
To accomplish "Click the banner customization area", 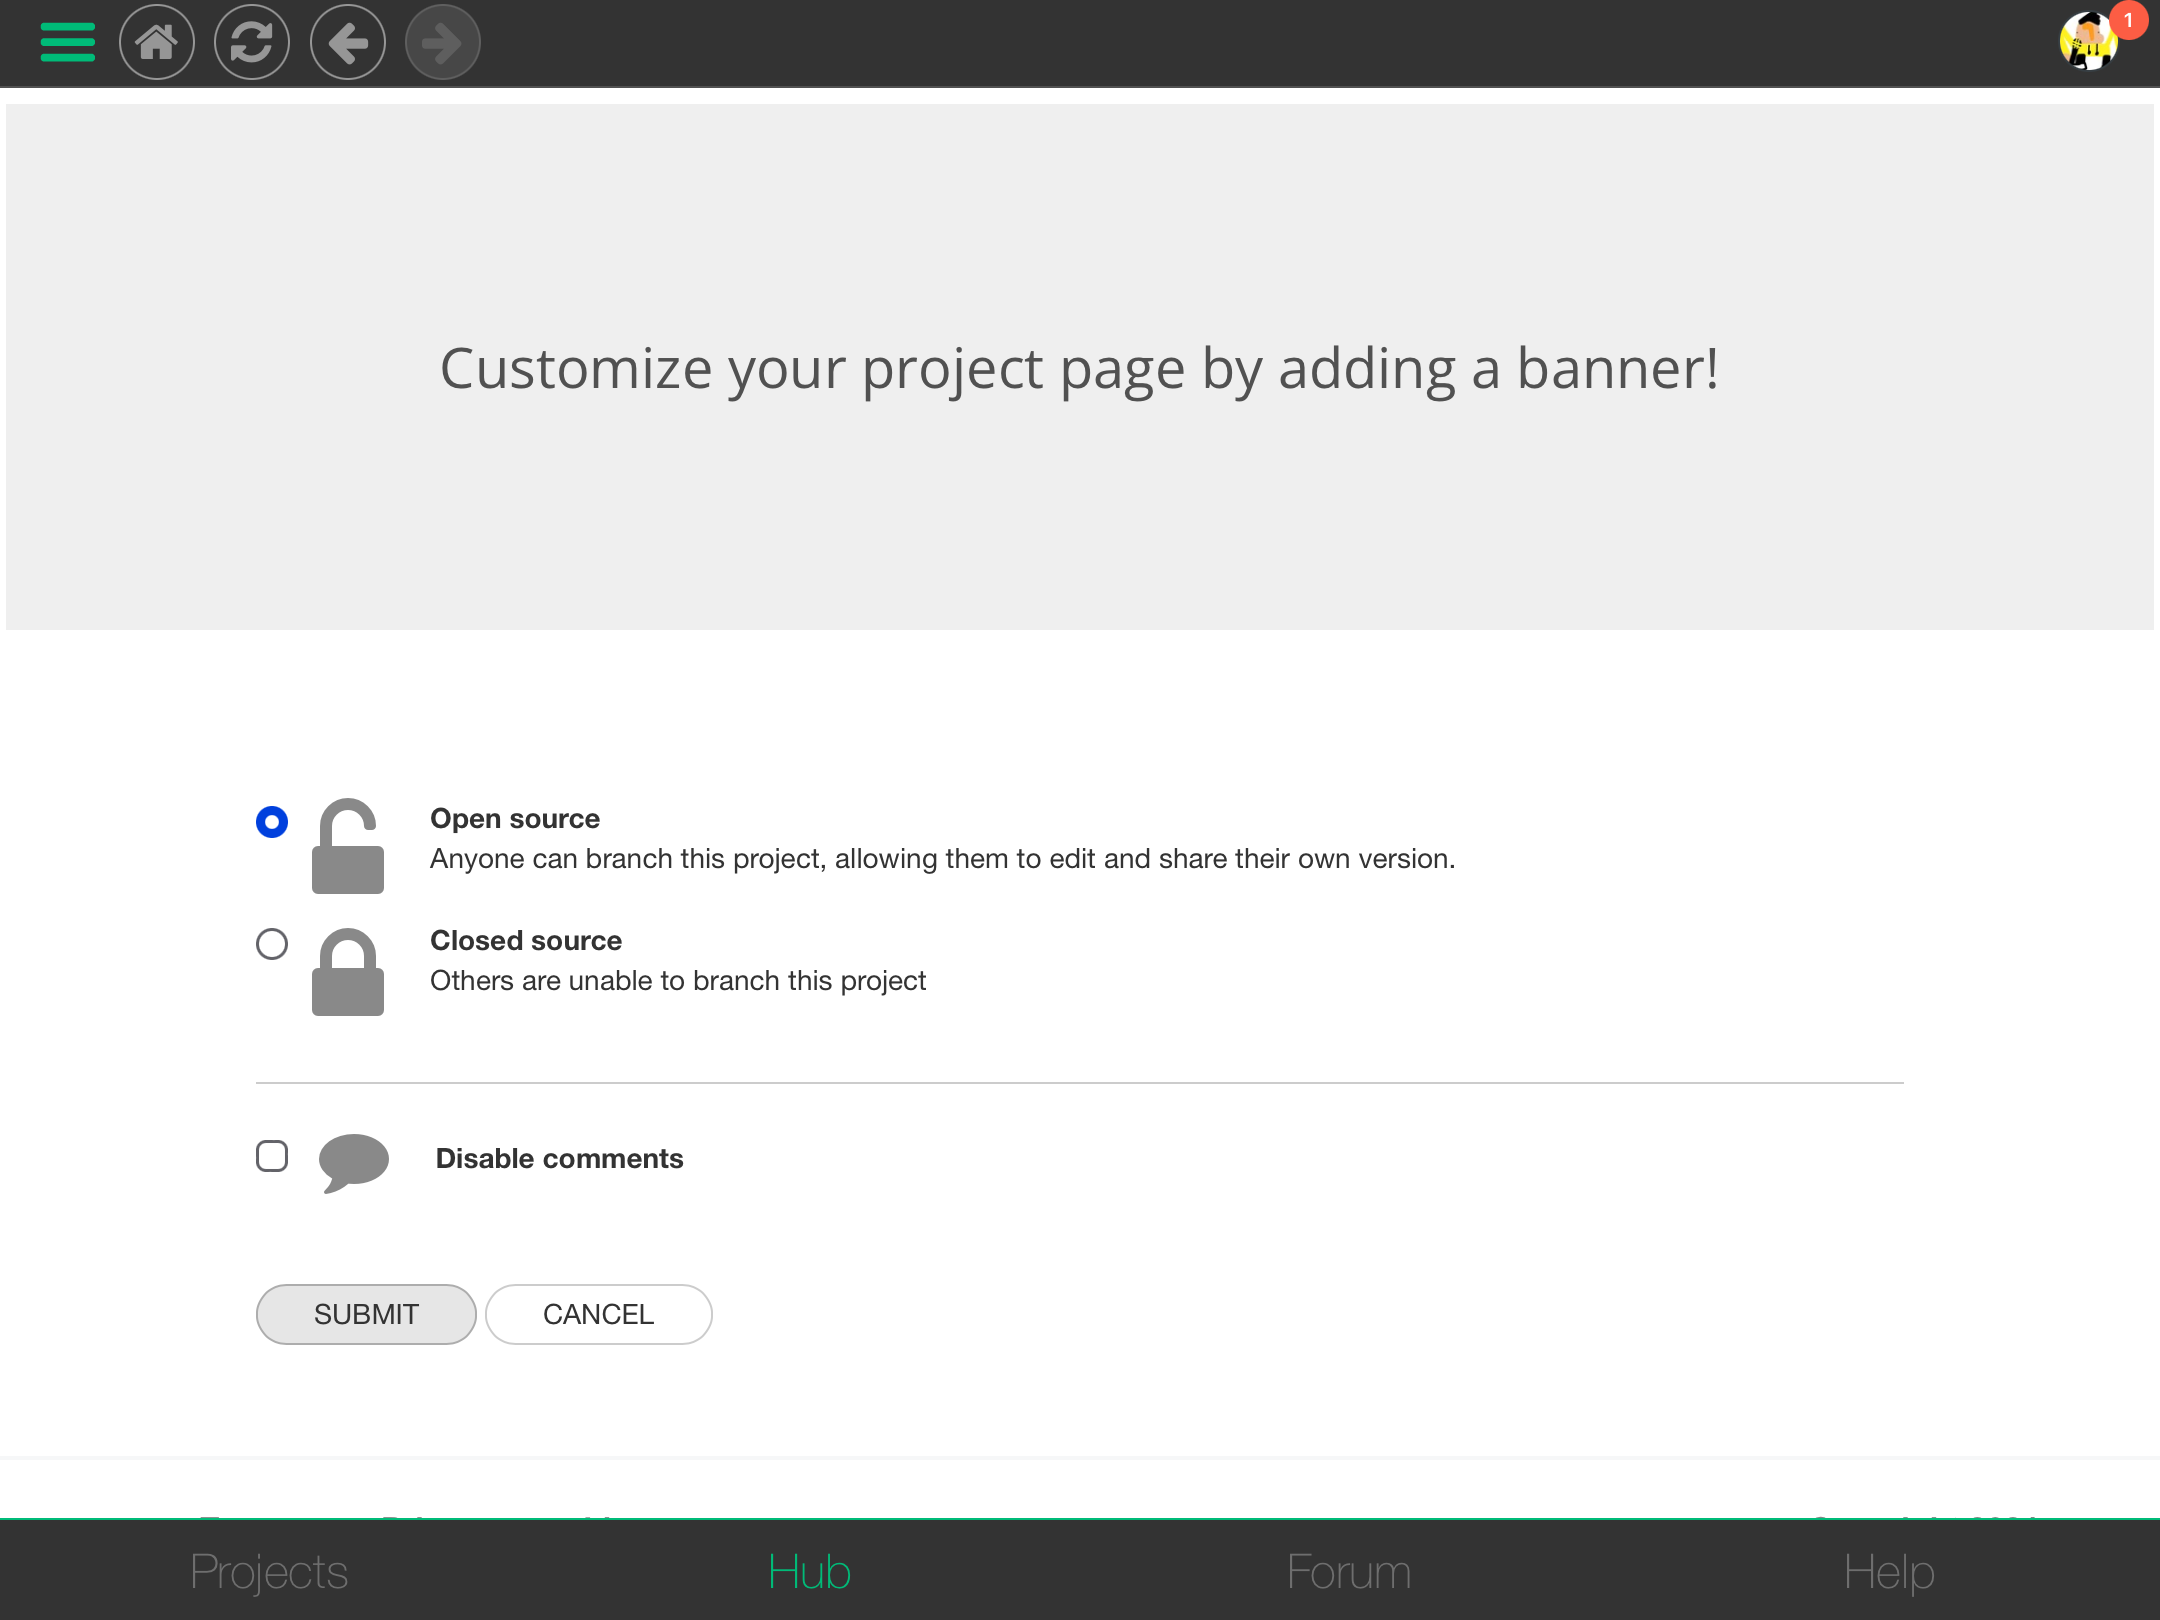I will pos(1080,367).
